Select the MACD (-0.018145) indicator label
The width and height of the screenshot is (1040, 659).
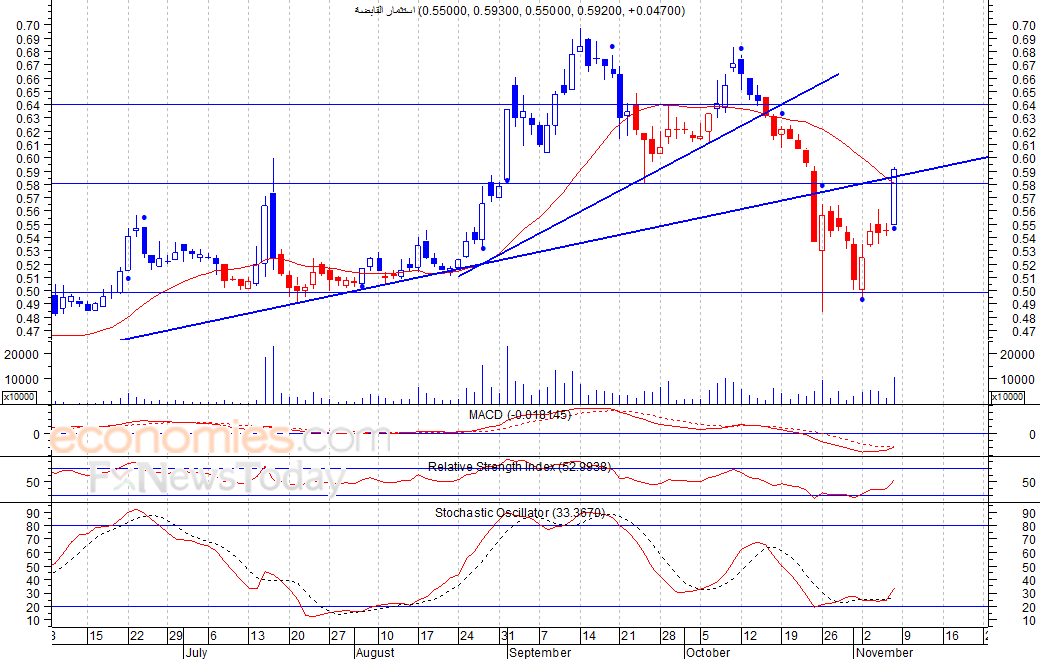pos(519,415)
